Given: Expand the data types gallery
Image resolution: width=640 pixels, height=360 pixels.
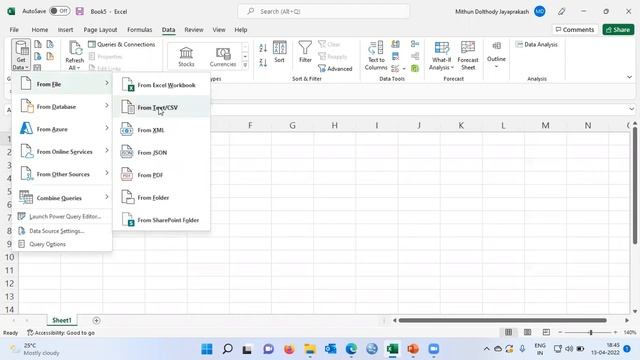Looking at the screenshot, I should point(245,65).
